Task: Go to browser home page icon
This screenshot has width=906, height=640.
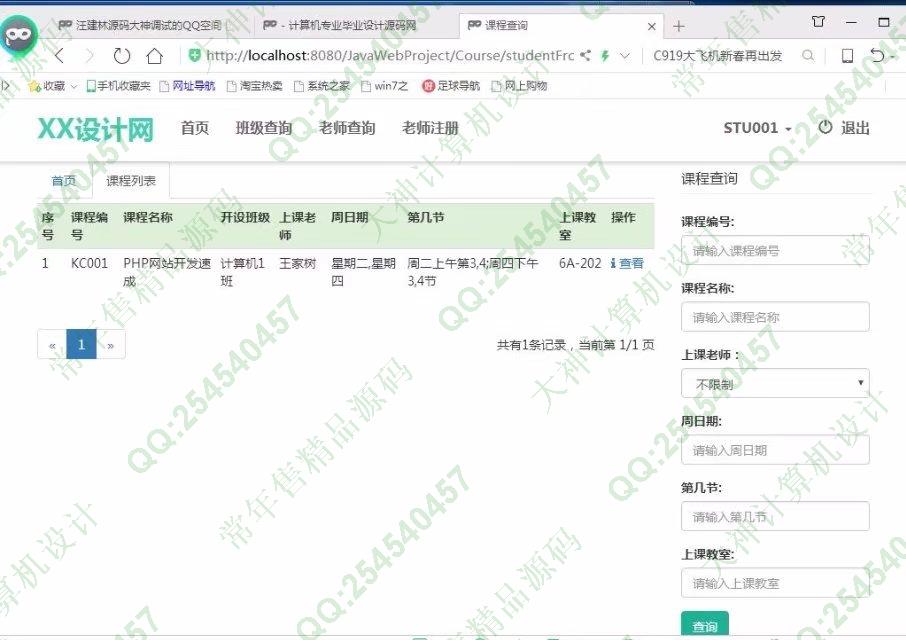Action: [x=154, y=56]
